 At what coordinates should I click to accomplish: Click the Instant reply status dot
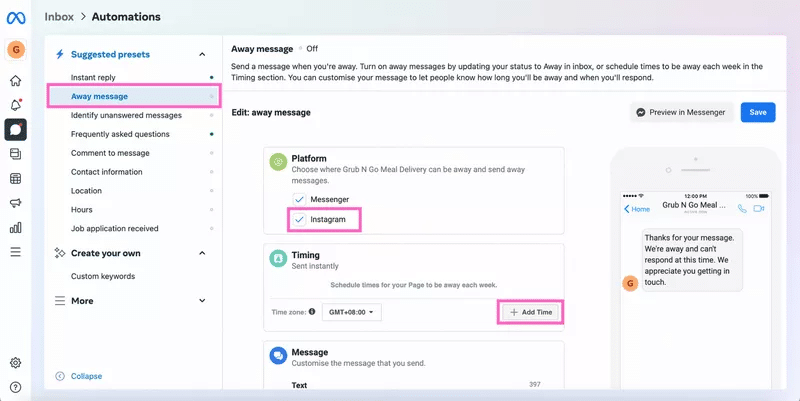212,78
